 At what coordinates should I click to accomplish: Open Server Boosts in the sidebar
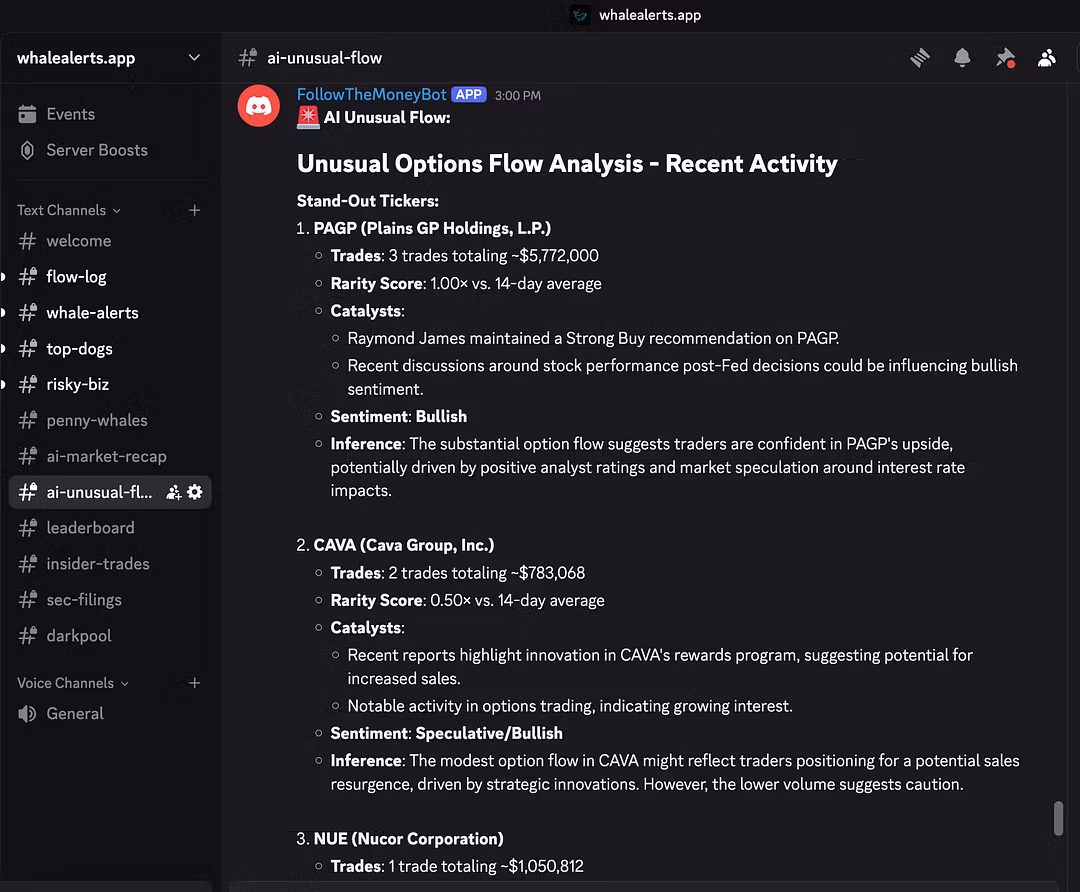96,150
